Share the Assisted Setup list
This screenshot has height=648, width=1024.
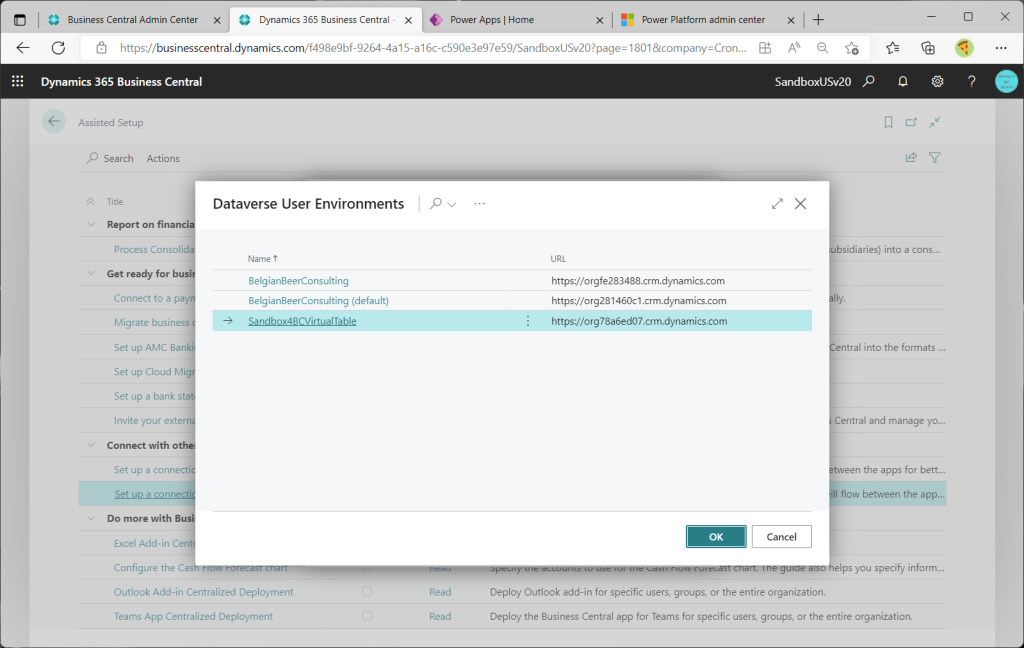(911, 157)
